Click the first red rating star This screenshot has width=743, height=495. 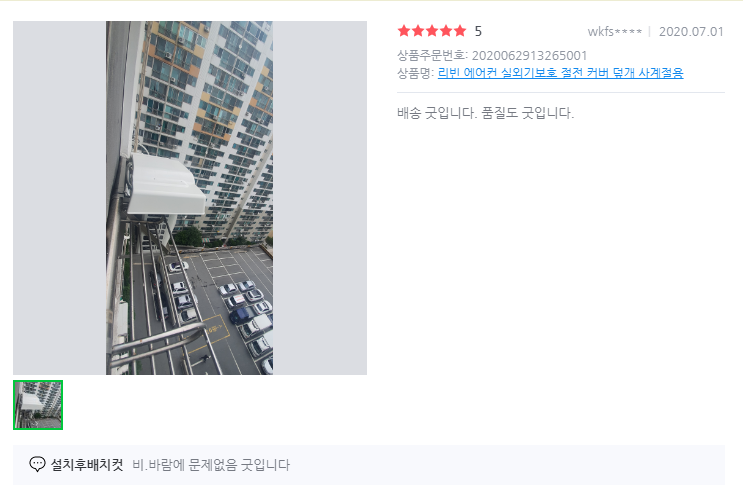click(x=404, y=31)
